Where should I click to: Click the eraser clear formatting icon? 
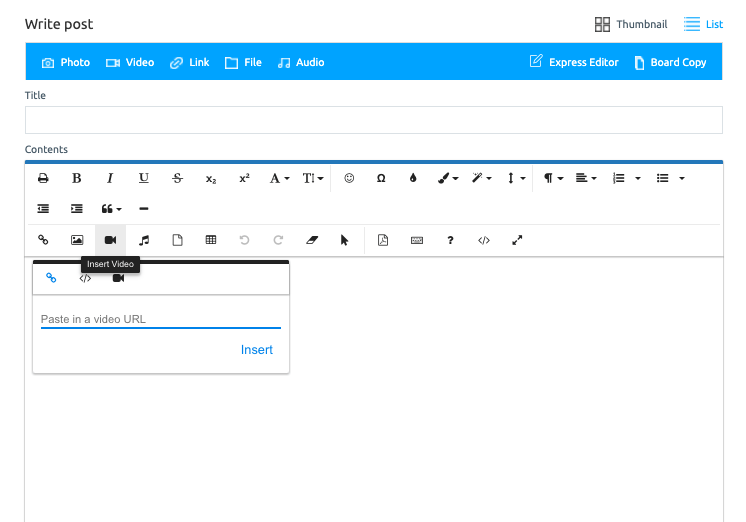(x=311, y=240)
